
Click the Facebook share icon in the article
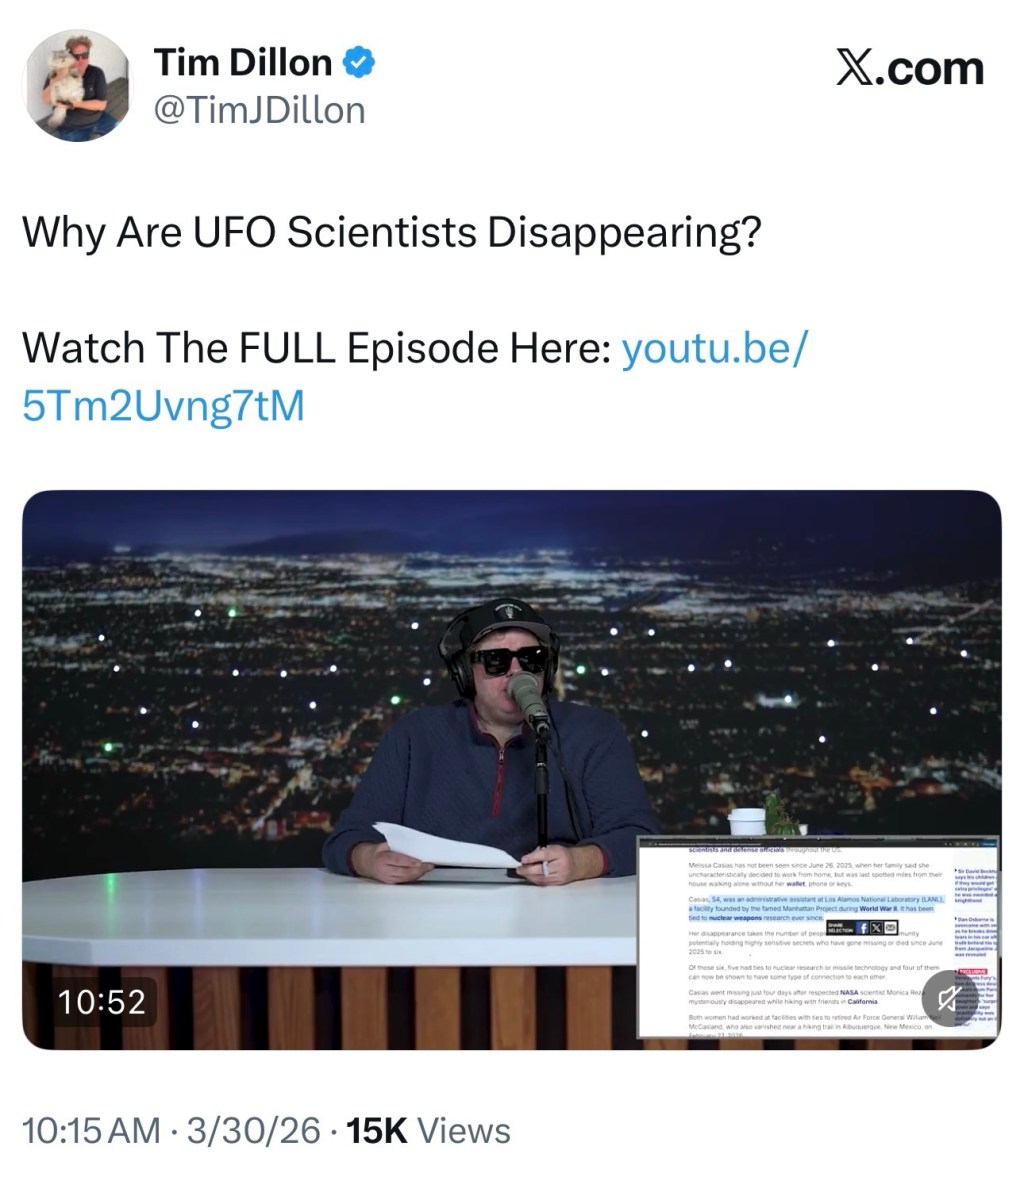pyautogui.click(x=863, y=929)
